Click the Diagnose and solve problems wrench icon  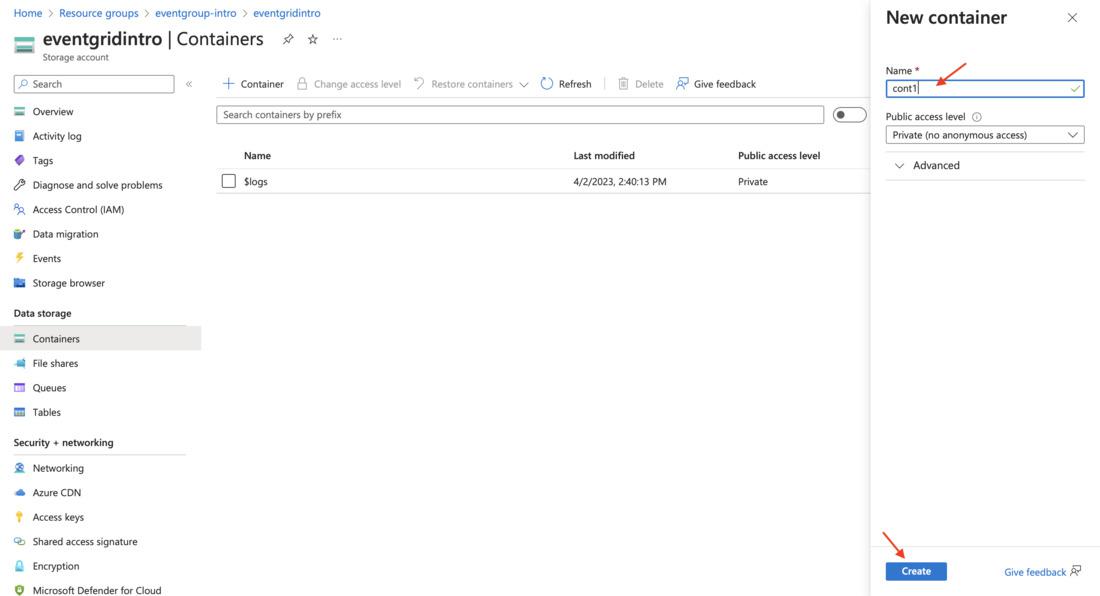[20, 185]
